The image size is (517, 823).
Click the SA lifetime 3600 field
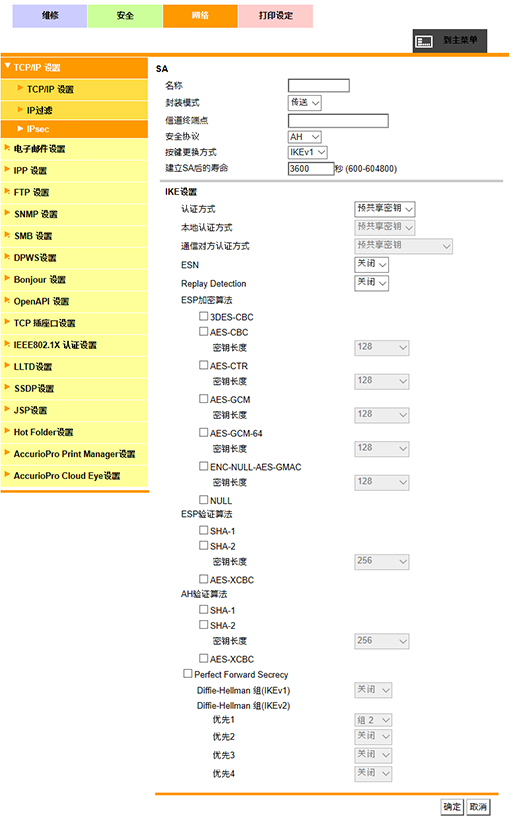(311, 168)
